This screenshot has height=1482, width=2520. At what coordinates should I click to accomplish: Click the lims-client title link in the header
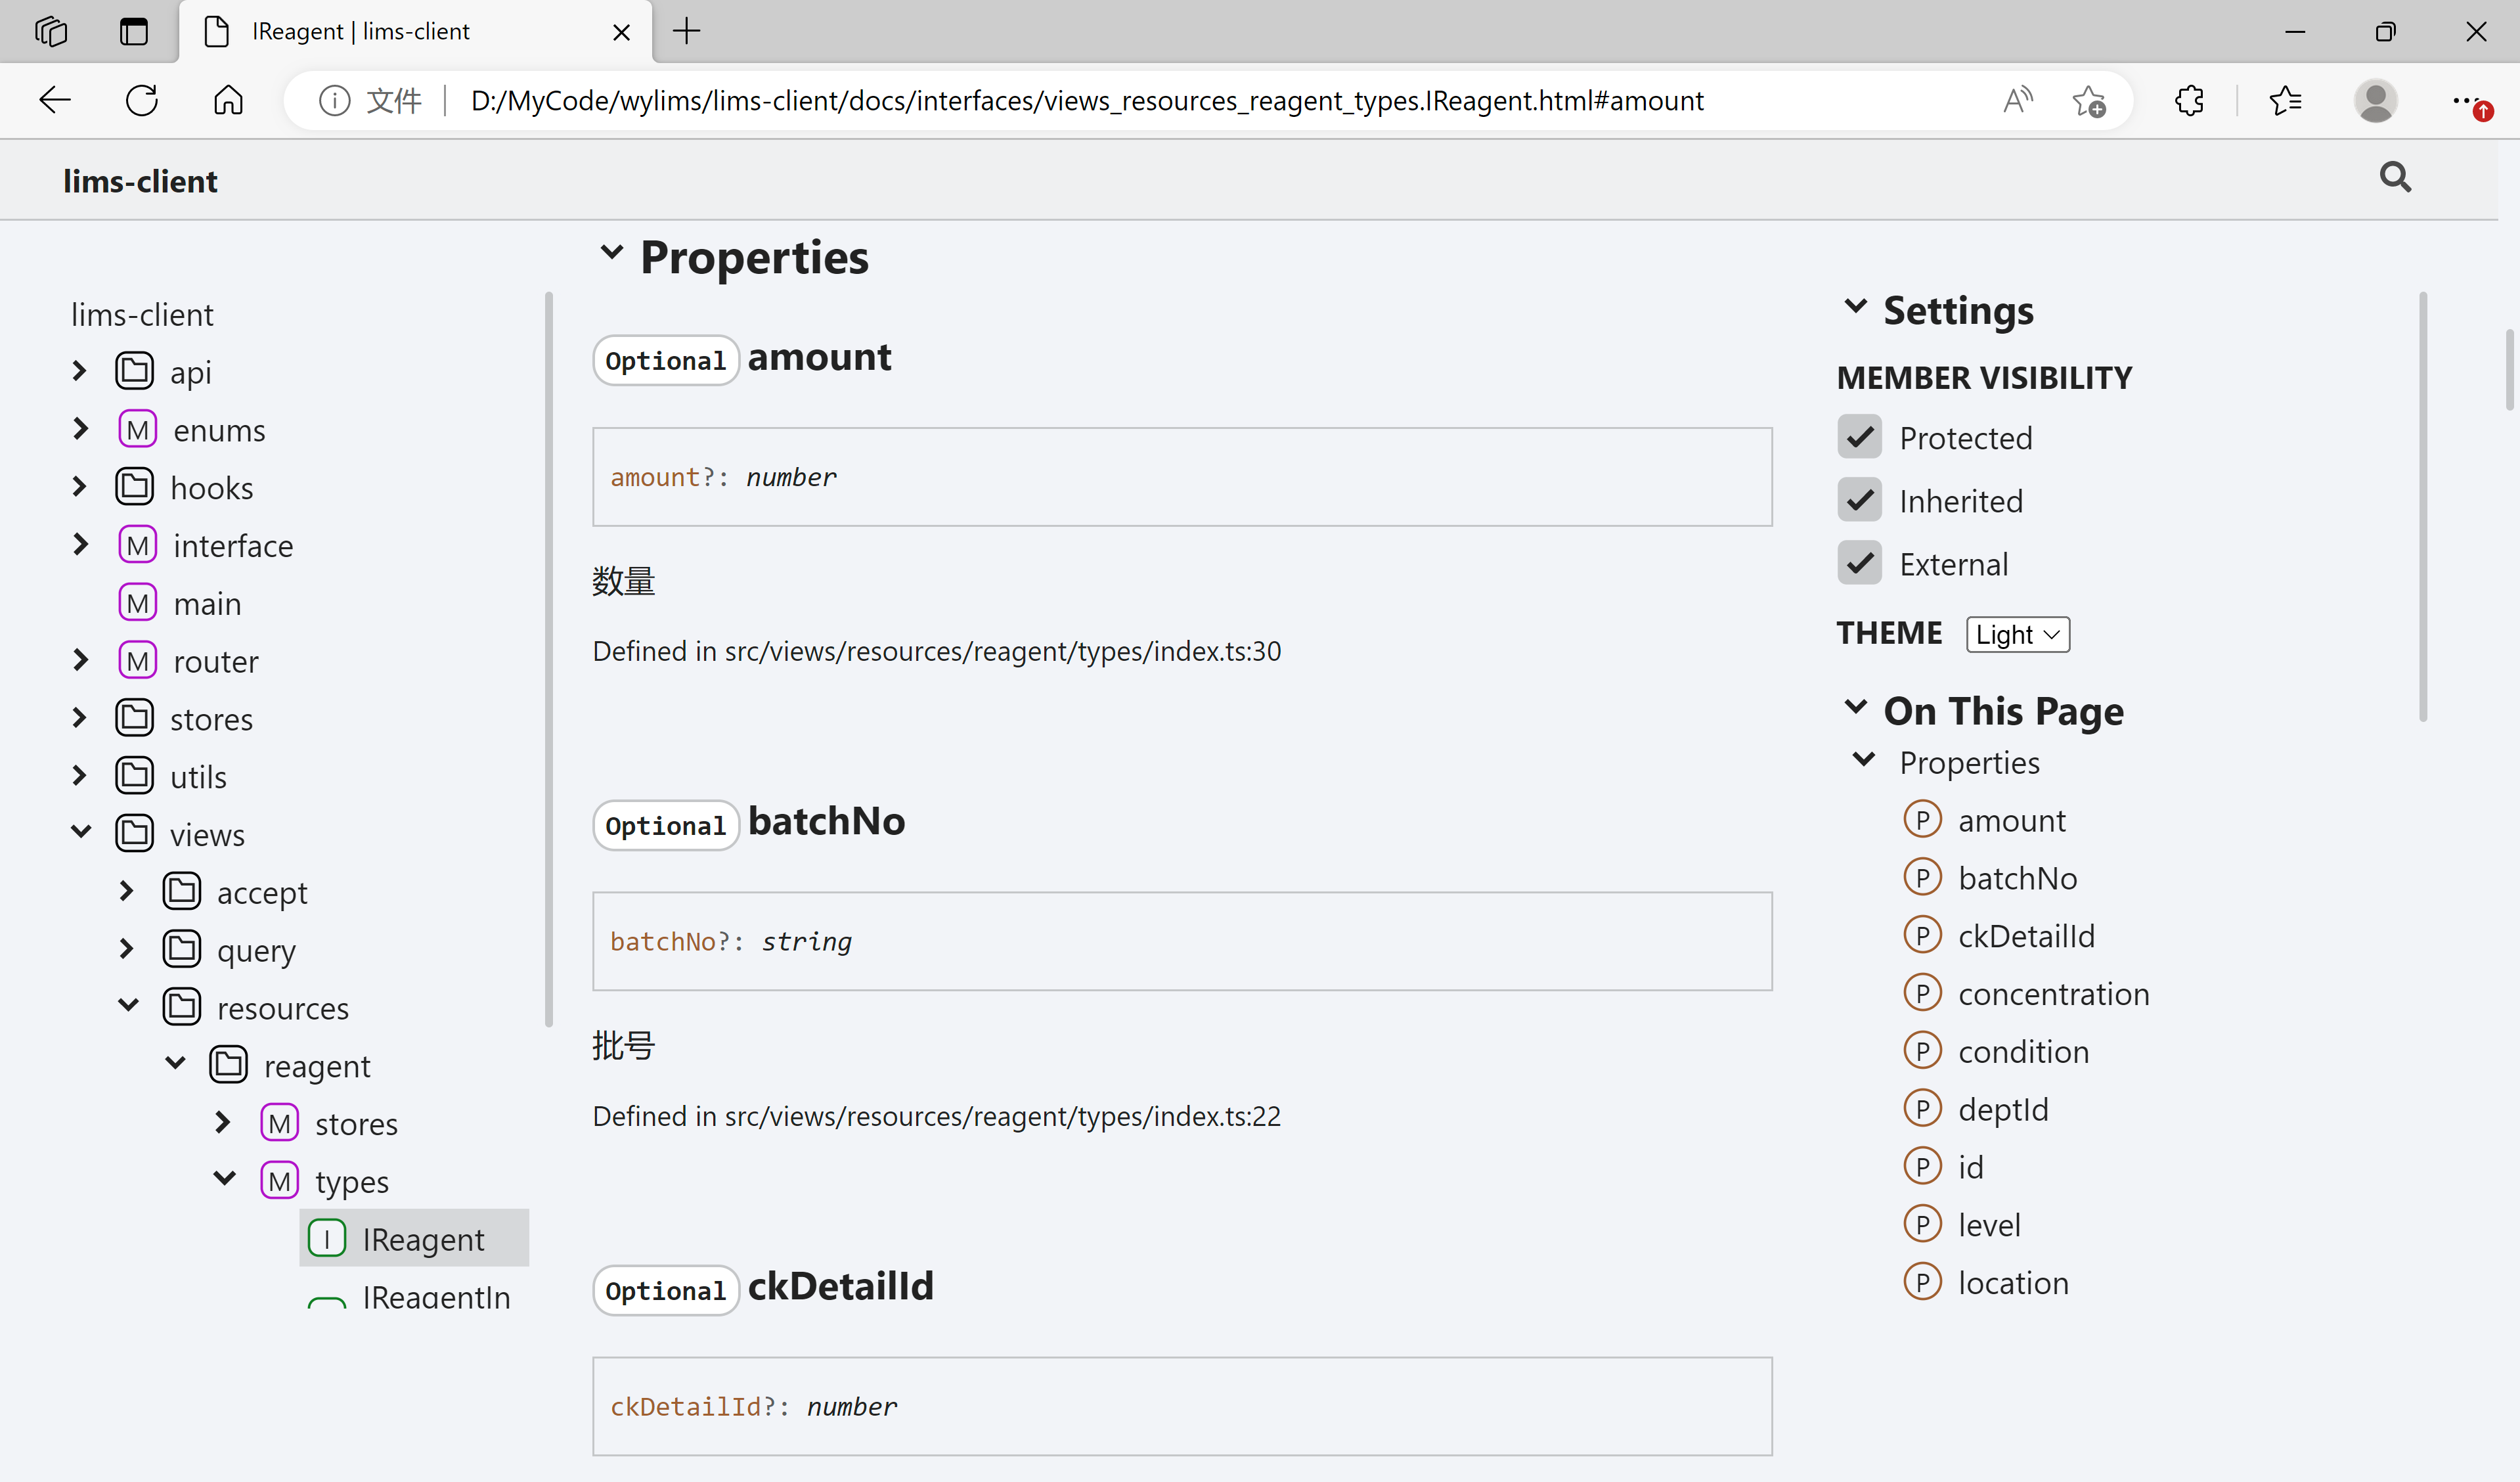[x=140, y=181]
